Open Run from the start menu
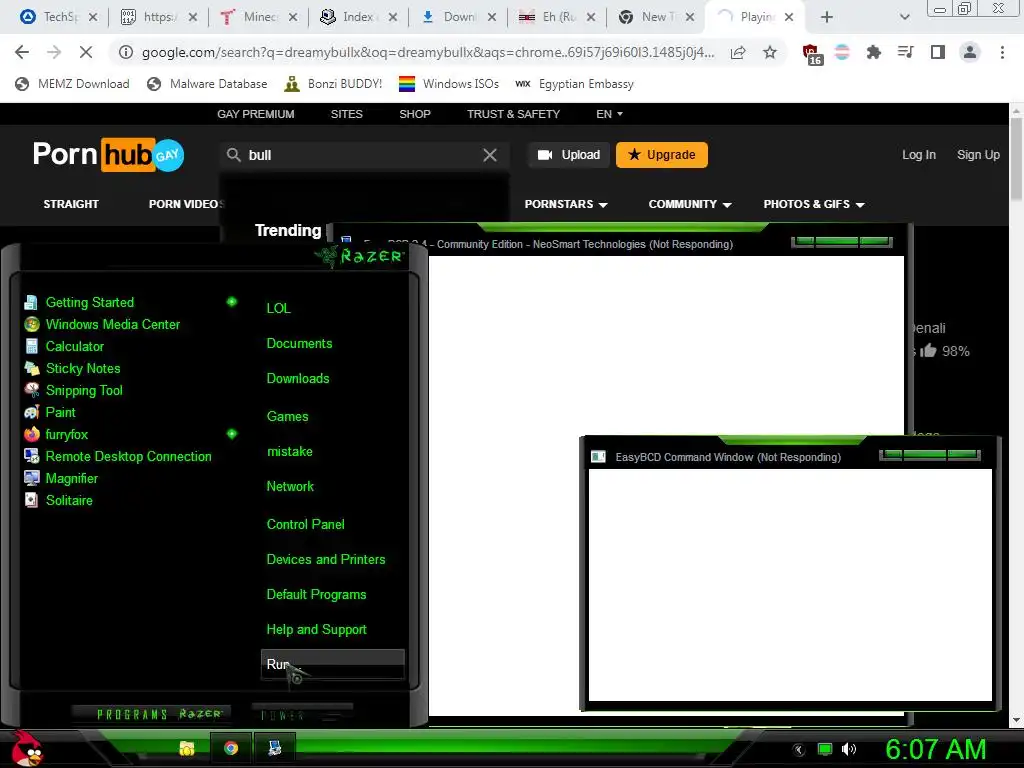Screen dimensions: 1024x768 click(x=332, y=664)
